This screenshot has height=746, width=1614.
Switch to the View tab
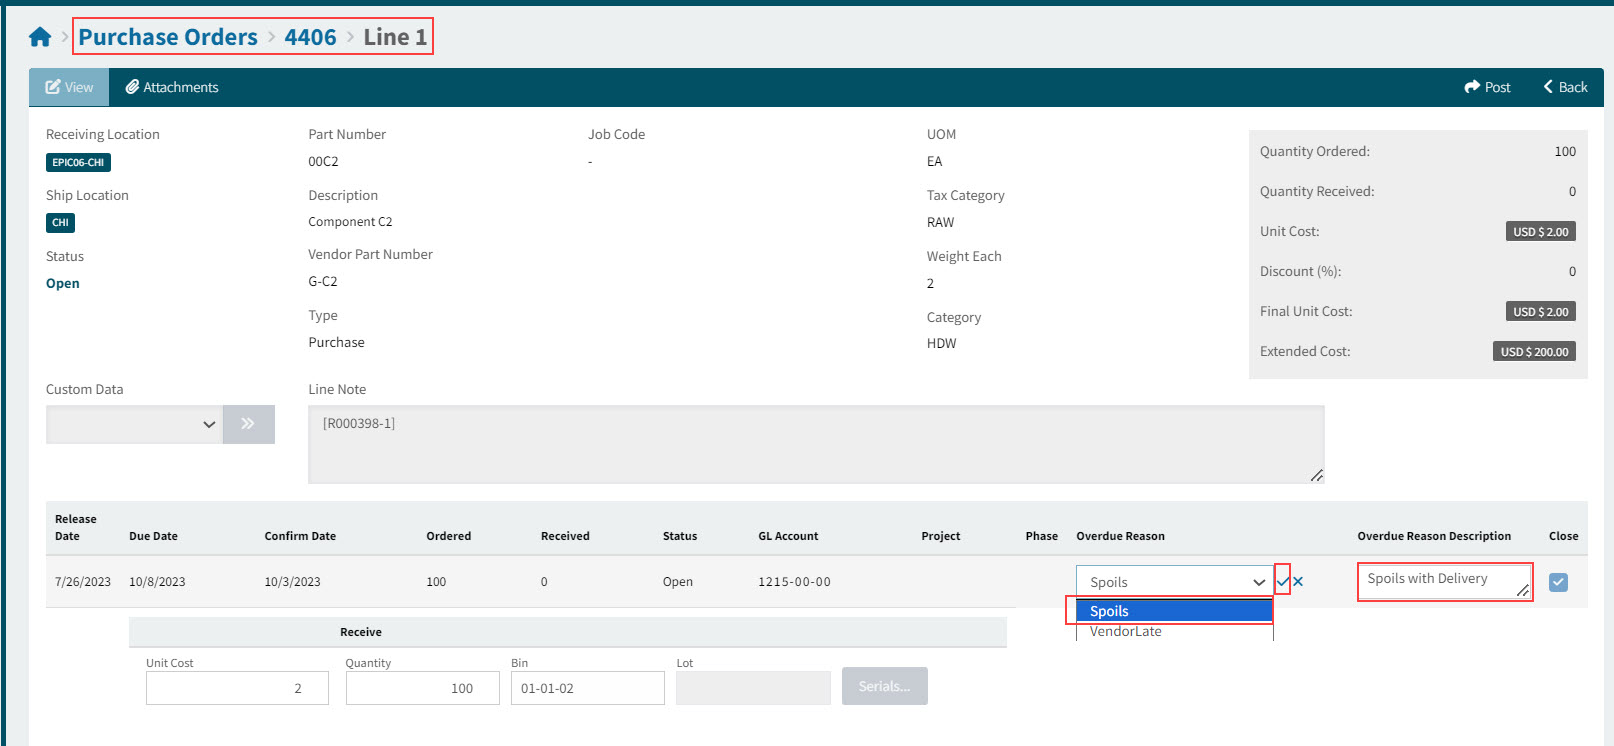tap(69, 87)
